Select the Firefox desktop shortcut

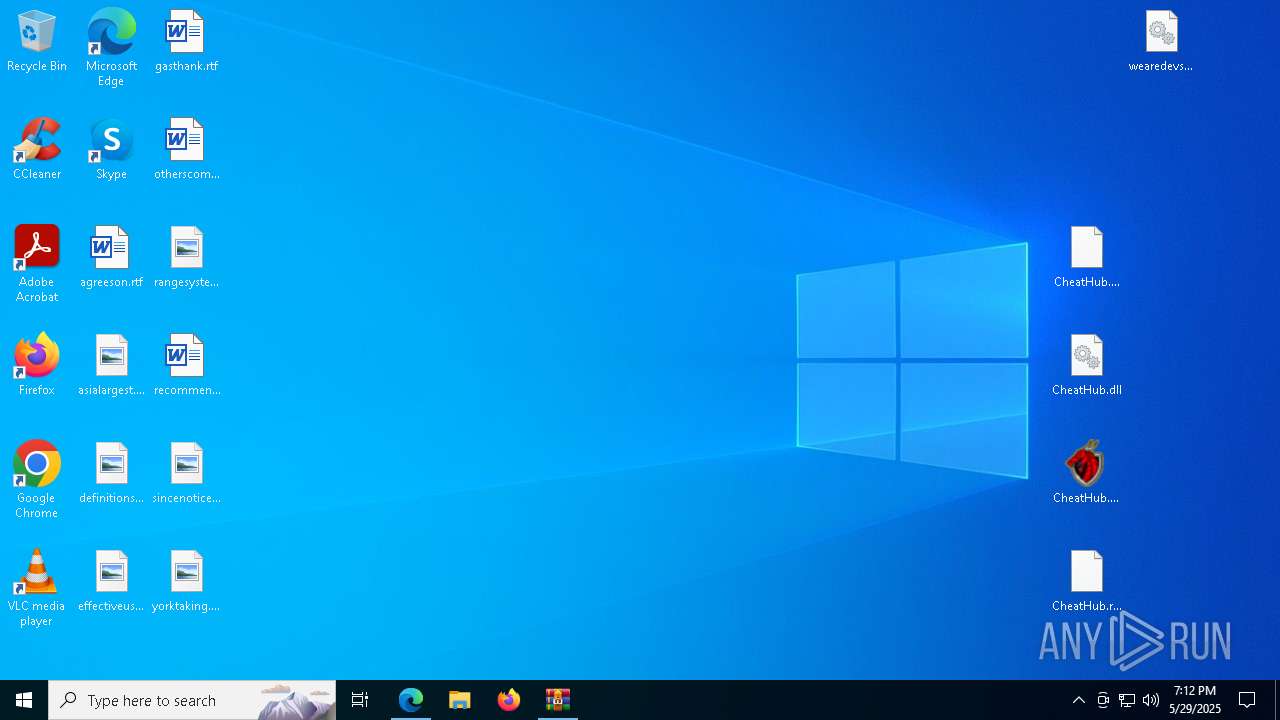click(x=37, y=366)
